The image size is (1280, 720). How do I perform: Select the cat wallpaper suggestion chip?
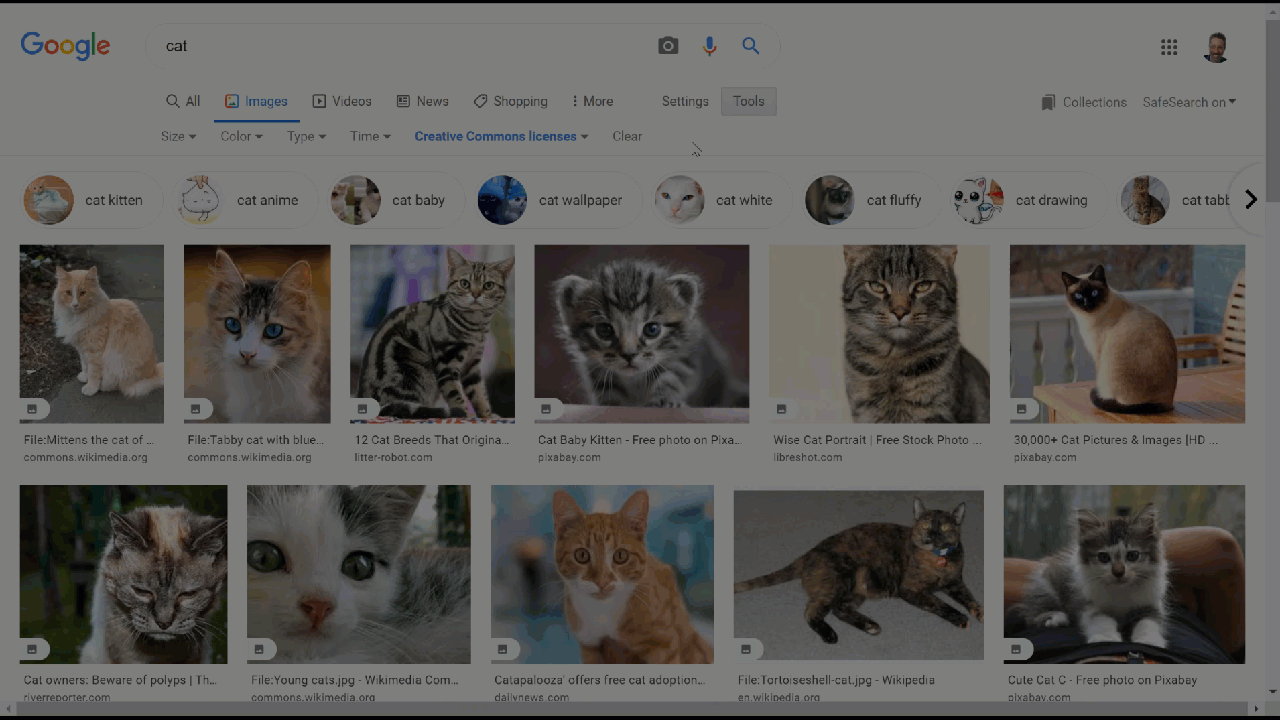click(x=557, y=200)
